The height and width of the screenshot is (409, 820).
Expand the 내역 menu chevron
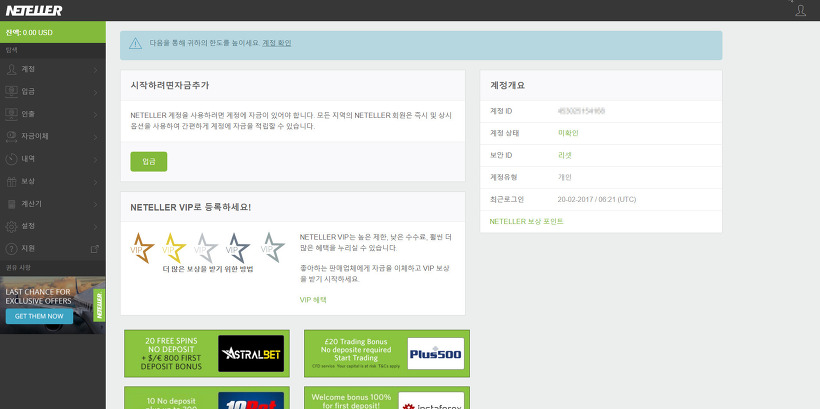click(95, 160)
